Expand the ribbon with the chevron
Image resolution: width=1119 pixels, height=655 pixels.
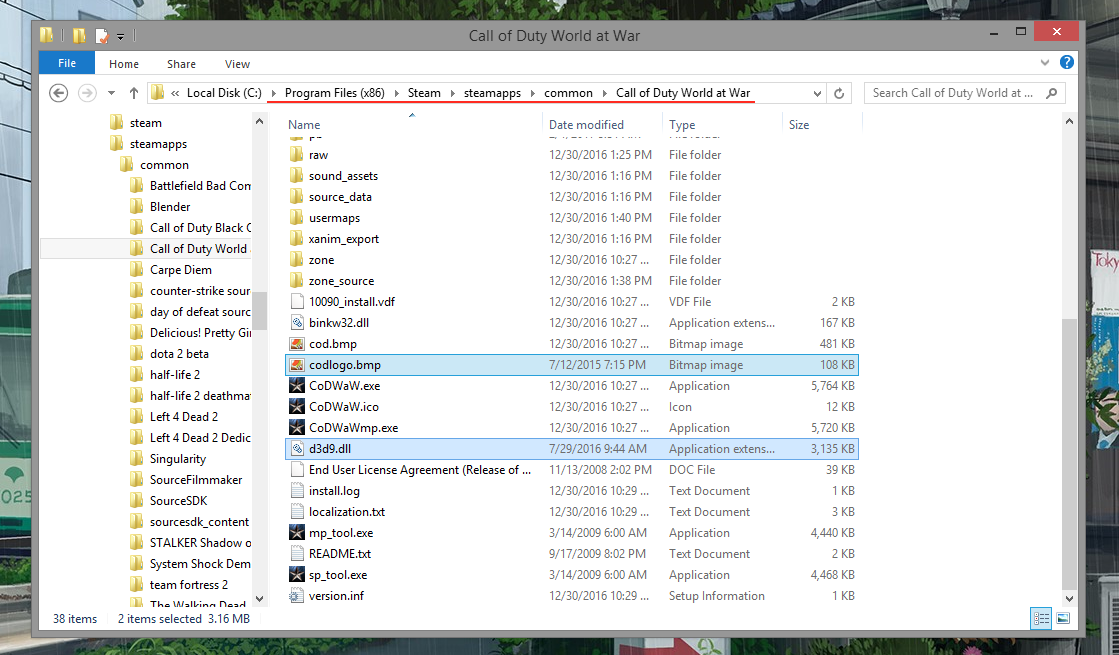[1045, 62]
